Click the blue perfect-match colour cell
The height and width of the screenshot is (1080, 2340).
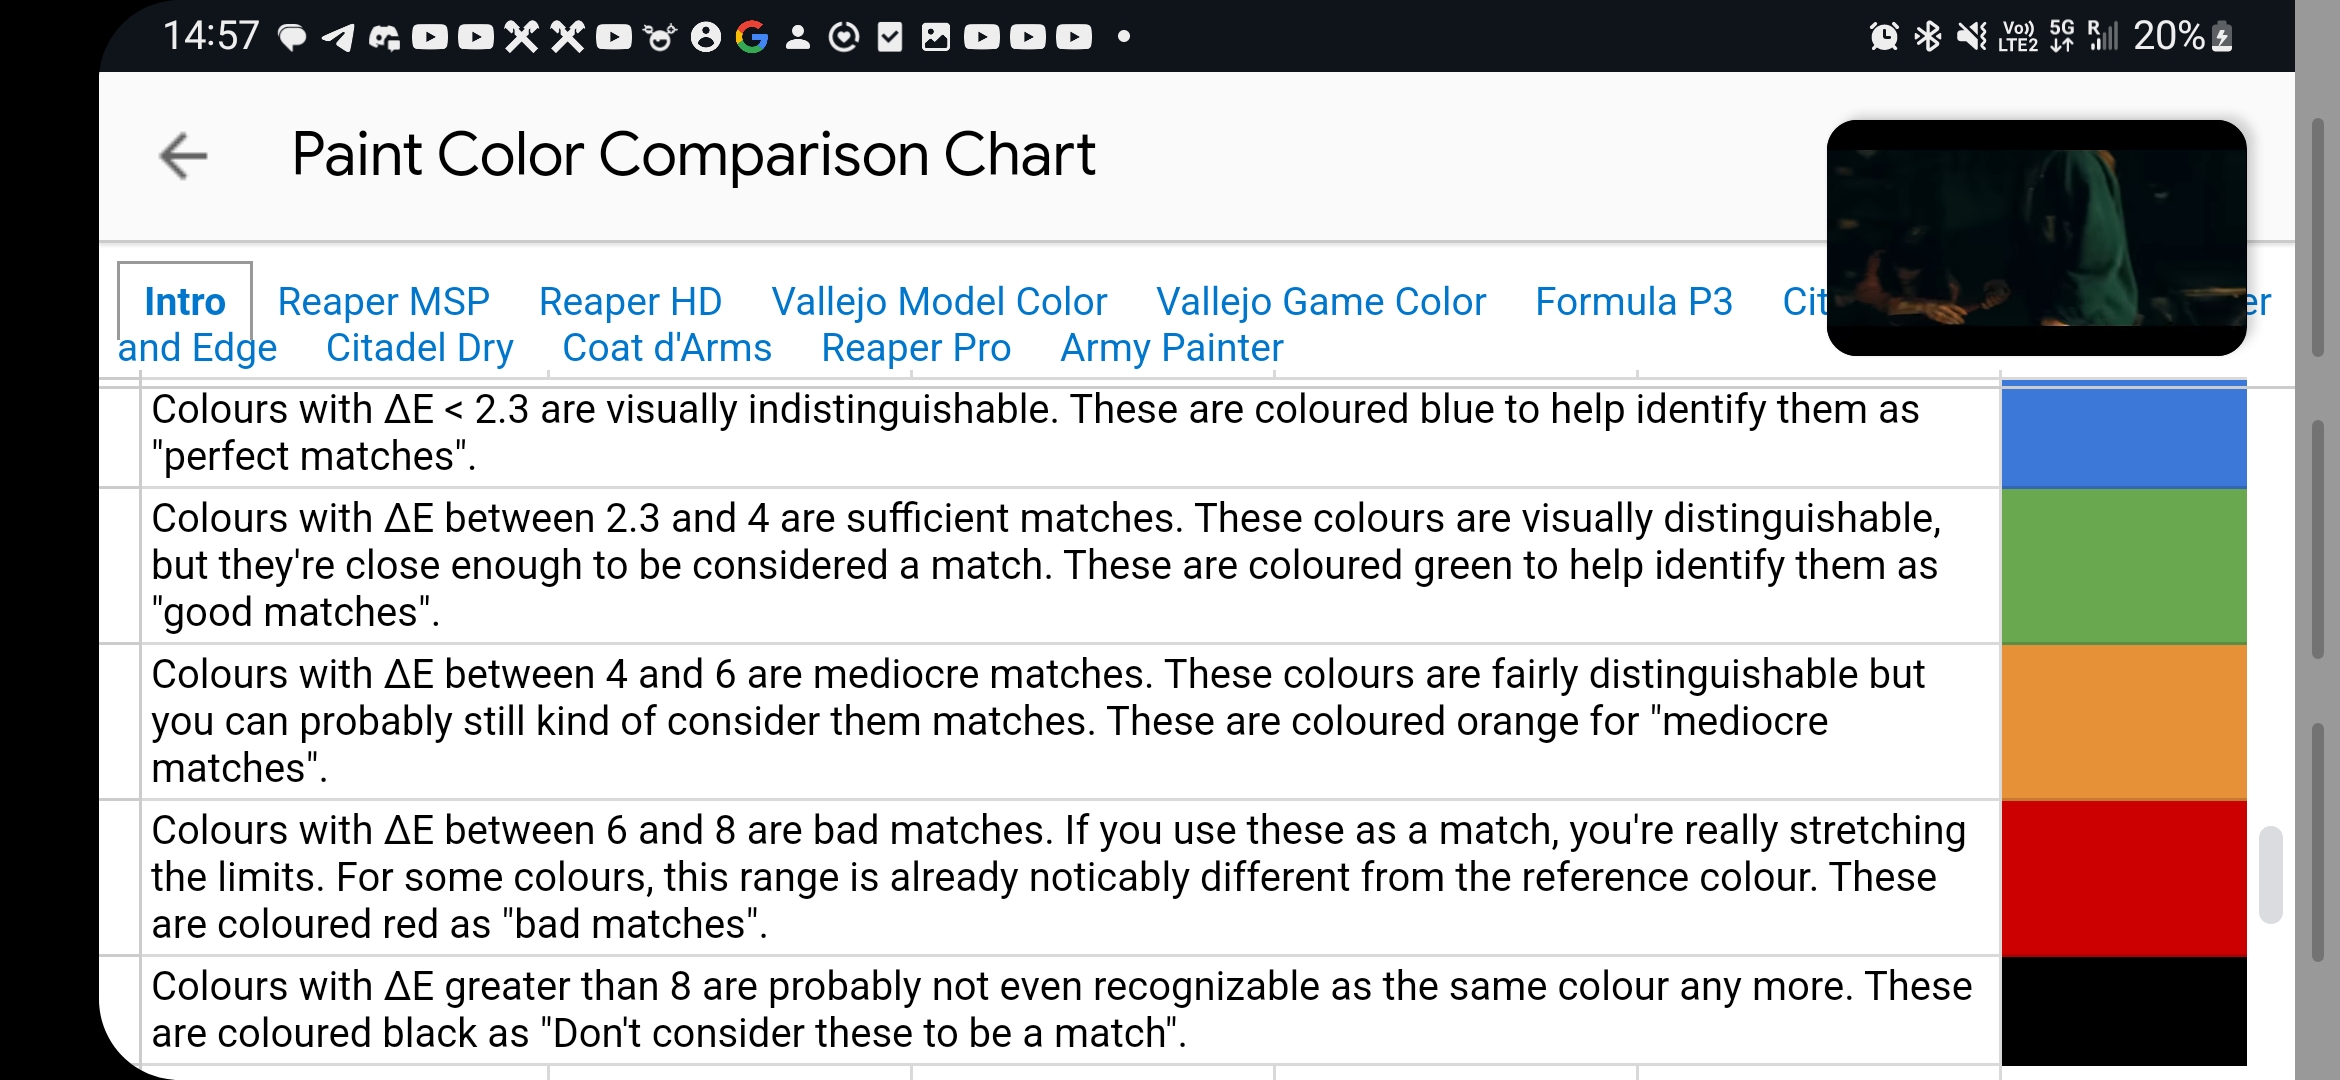click(x=2123, y=437)
